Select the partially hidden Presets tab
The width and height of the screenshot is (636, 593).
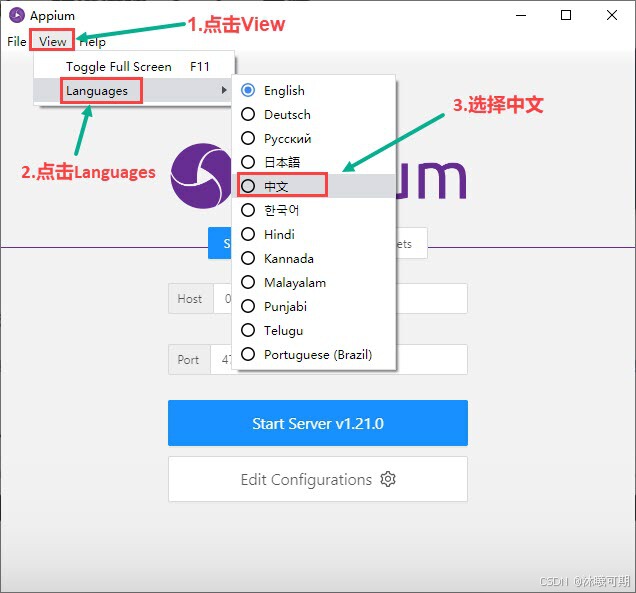point(411,243)
